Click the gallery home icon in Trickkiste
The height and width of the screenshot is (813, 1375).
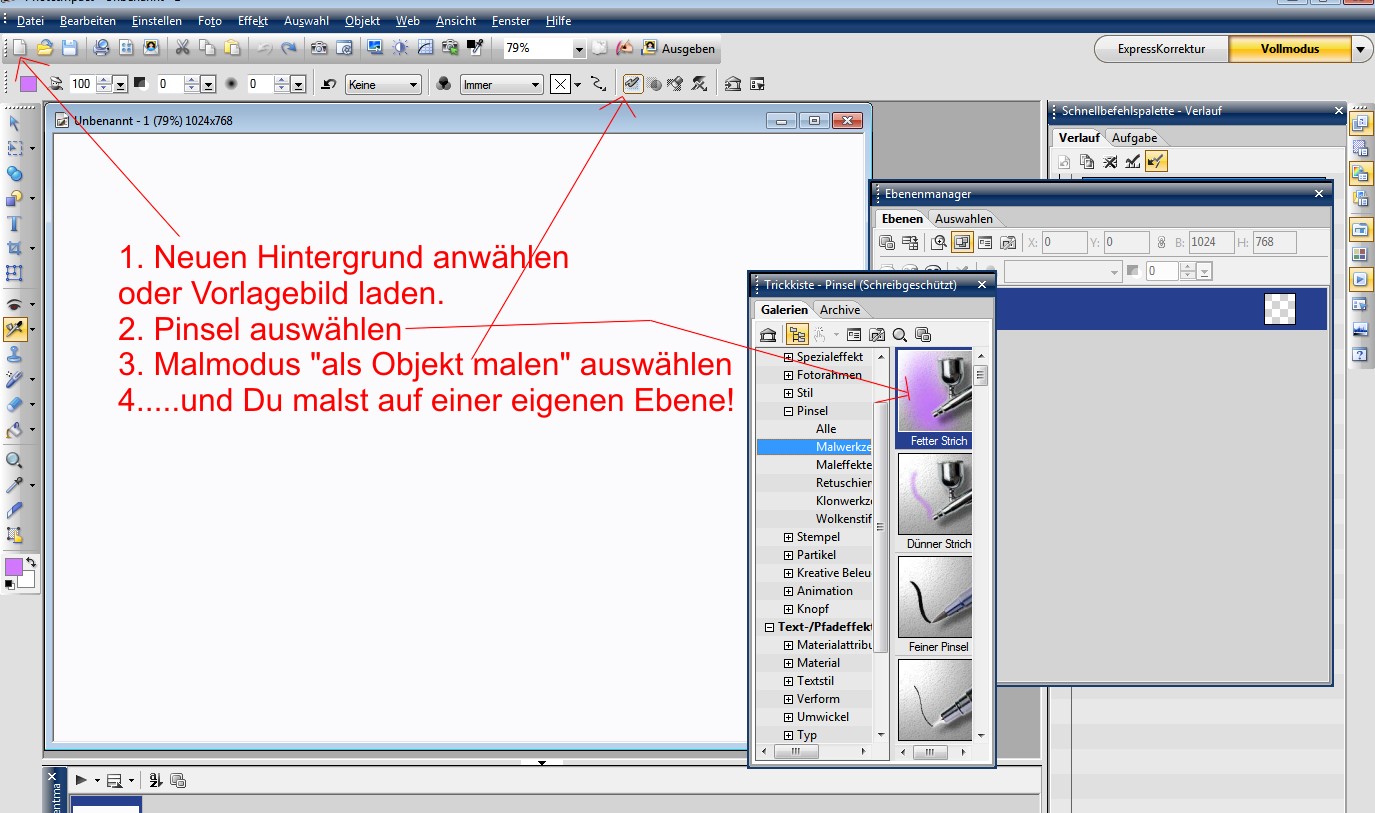coord(768,335)
